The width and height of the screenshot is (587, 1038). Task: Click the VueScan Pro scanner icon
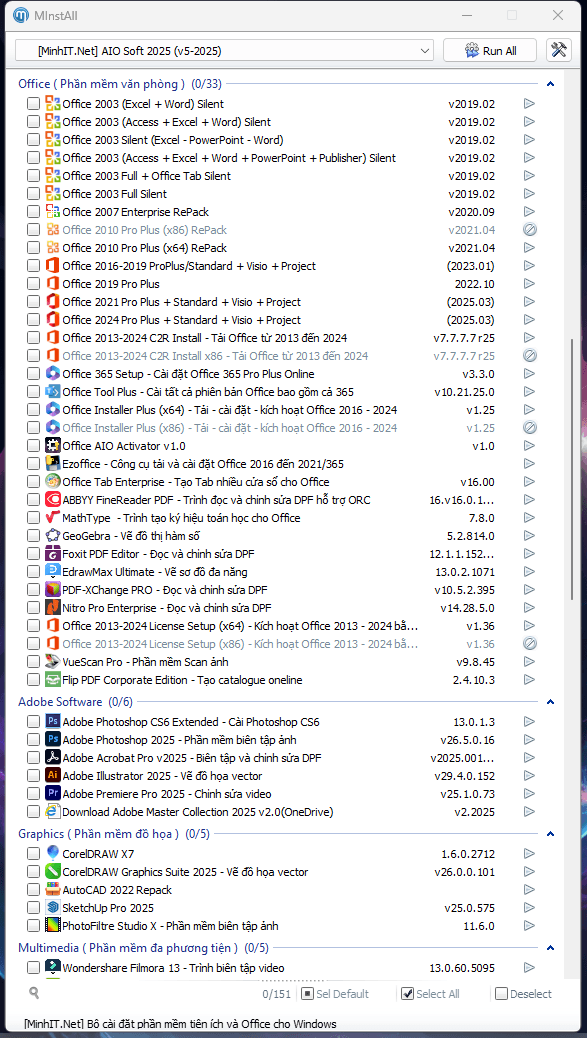pyautogui.click(x=52, y=661)
